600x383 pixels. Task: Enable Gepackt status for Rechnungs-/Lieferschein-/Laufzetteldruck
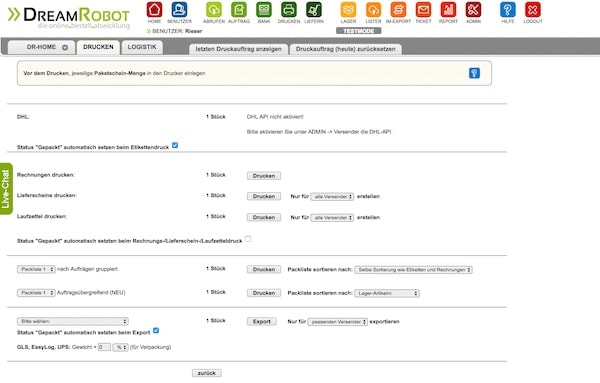[x=248, y=239]
